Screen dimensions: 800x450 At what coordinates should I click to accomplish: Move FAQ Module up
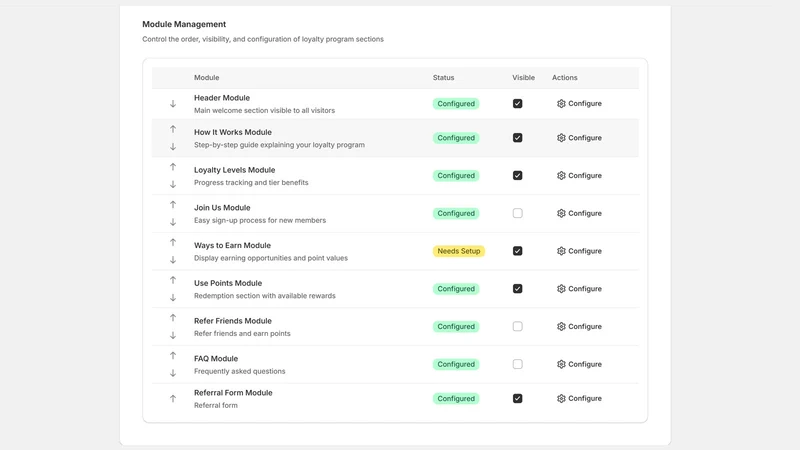(173, 356)
